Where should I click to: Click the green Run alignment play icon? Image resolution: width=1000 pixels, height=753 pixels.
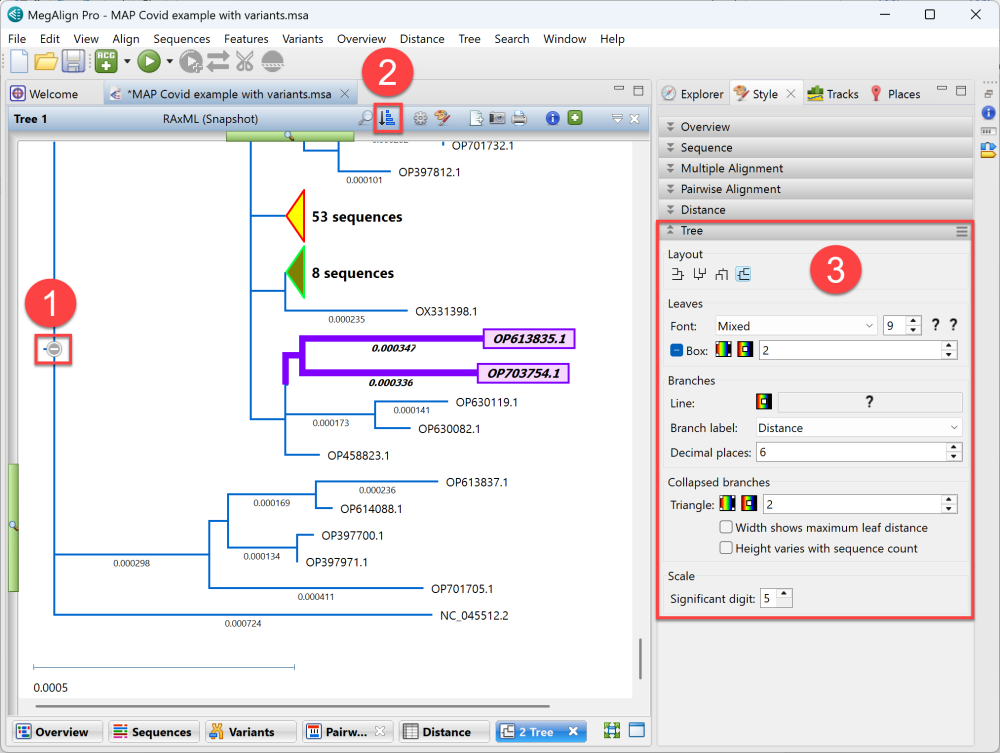click(x=149, y=62)
